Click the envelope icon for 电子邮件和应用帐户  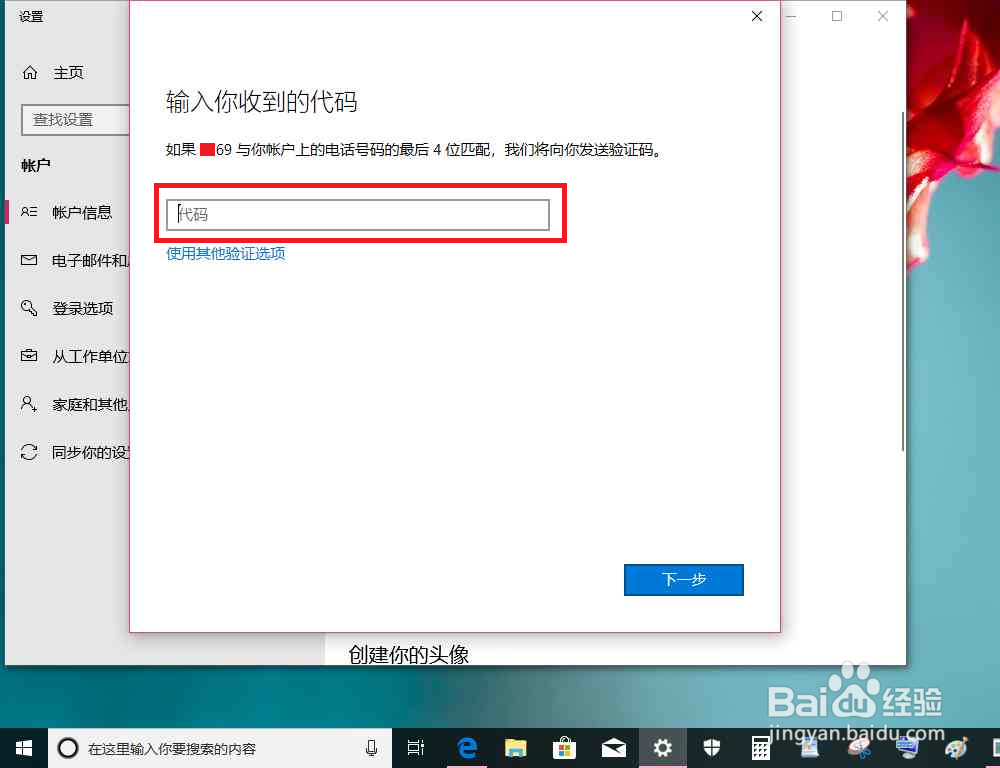pyautogui.click(x=30, y=260)
